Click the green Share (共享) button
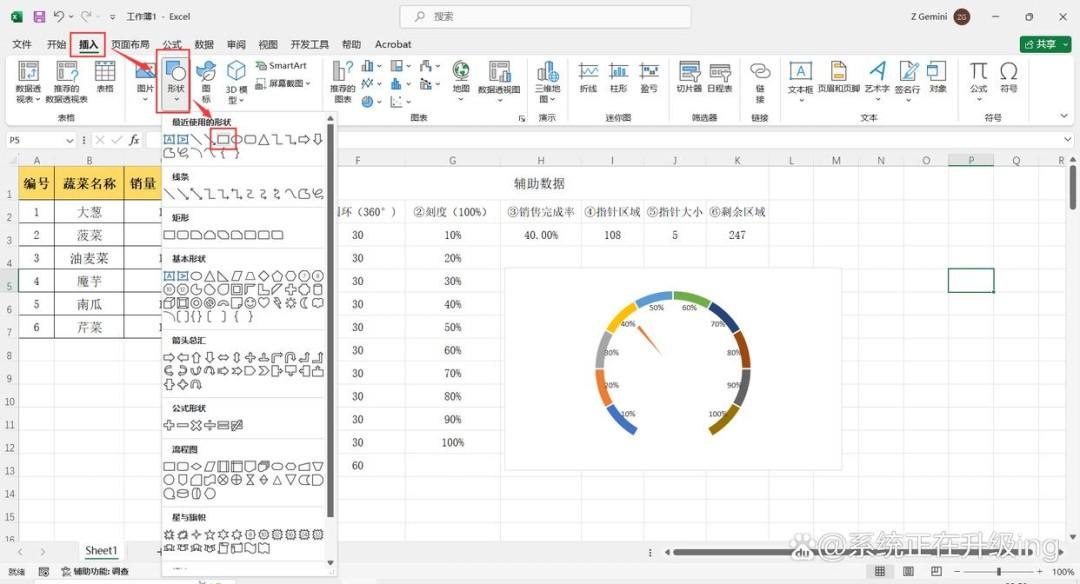The width and height of the screenshot is (1080, 584). coord(1045,44)
